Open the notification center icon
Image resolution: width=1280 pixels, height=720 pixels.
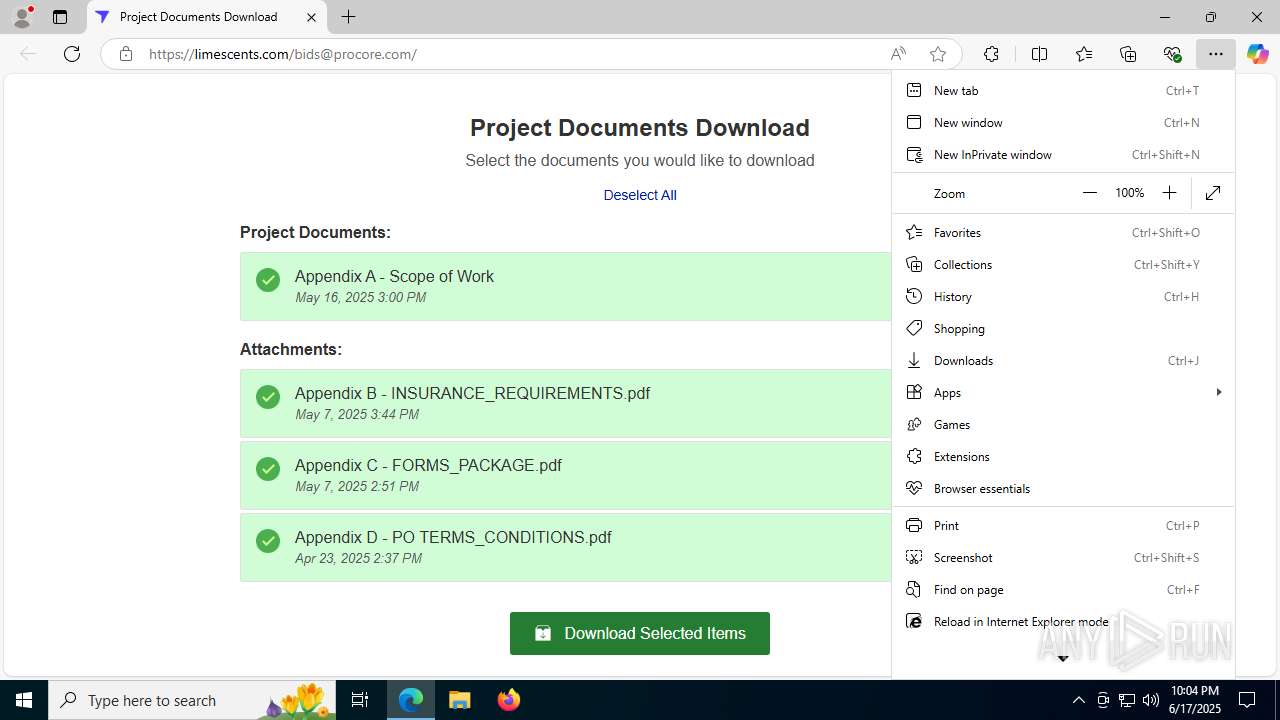pos(1247,700)
